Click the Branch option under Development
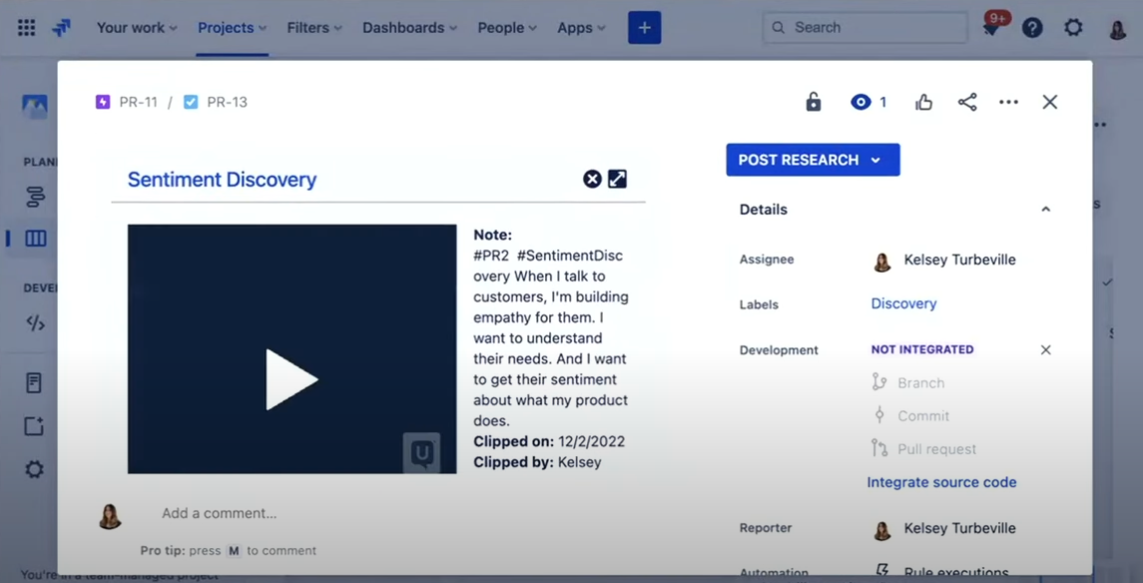This screenshot has width=1143, height=583. click(x=908, y=383)
